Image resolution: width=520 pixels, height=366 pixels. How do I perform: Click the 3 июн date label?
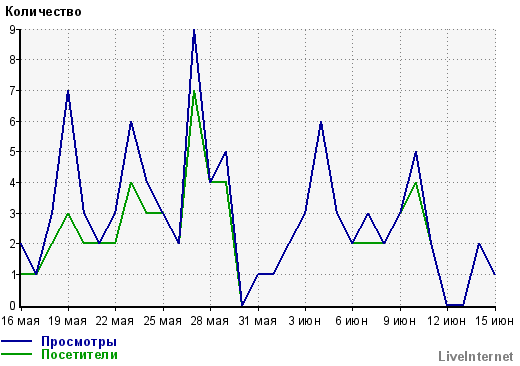pyautogui.click(x=305, y=321)
